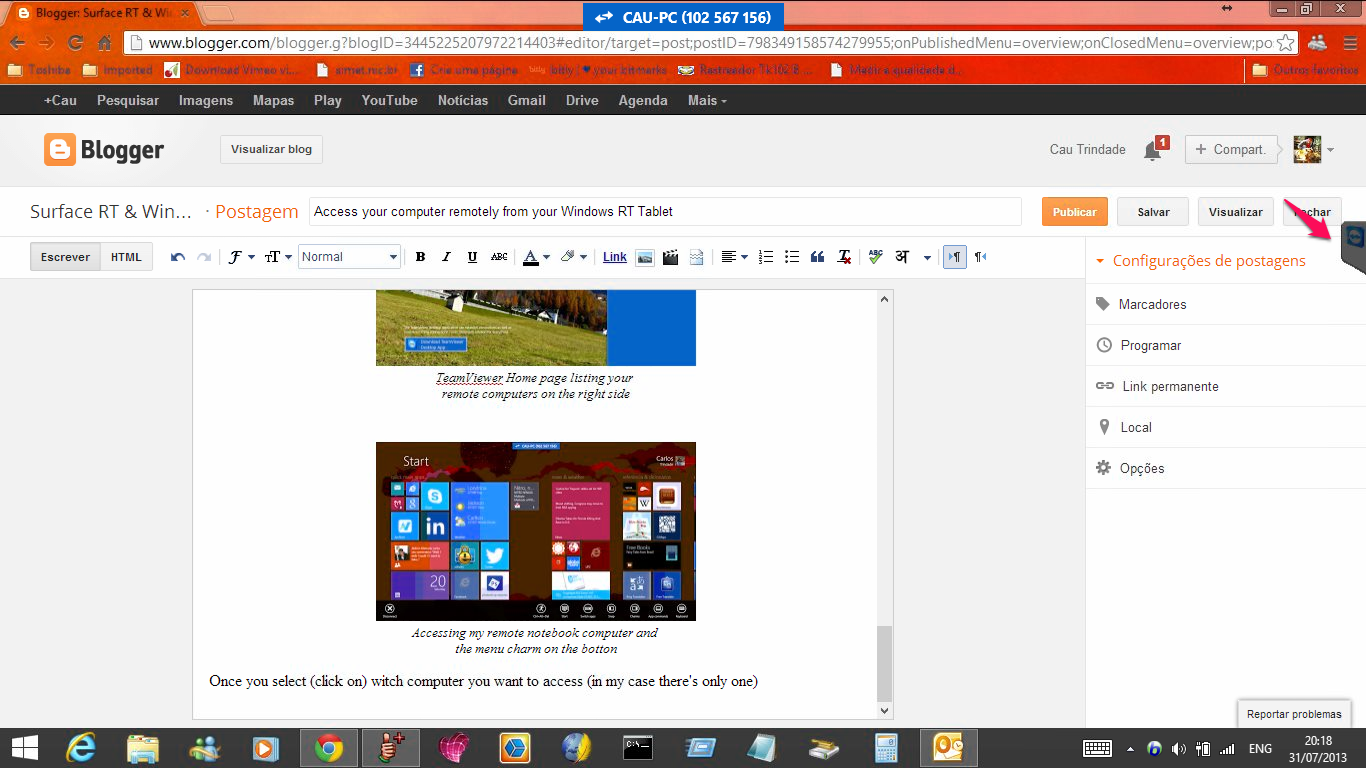Open Imagens in the Google bar
1366x768 pixels.
[206, 100]
